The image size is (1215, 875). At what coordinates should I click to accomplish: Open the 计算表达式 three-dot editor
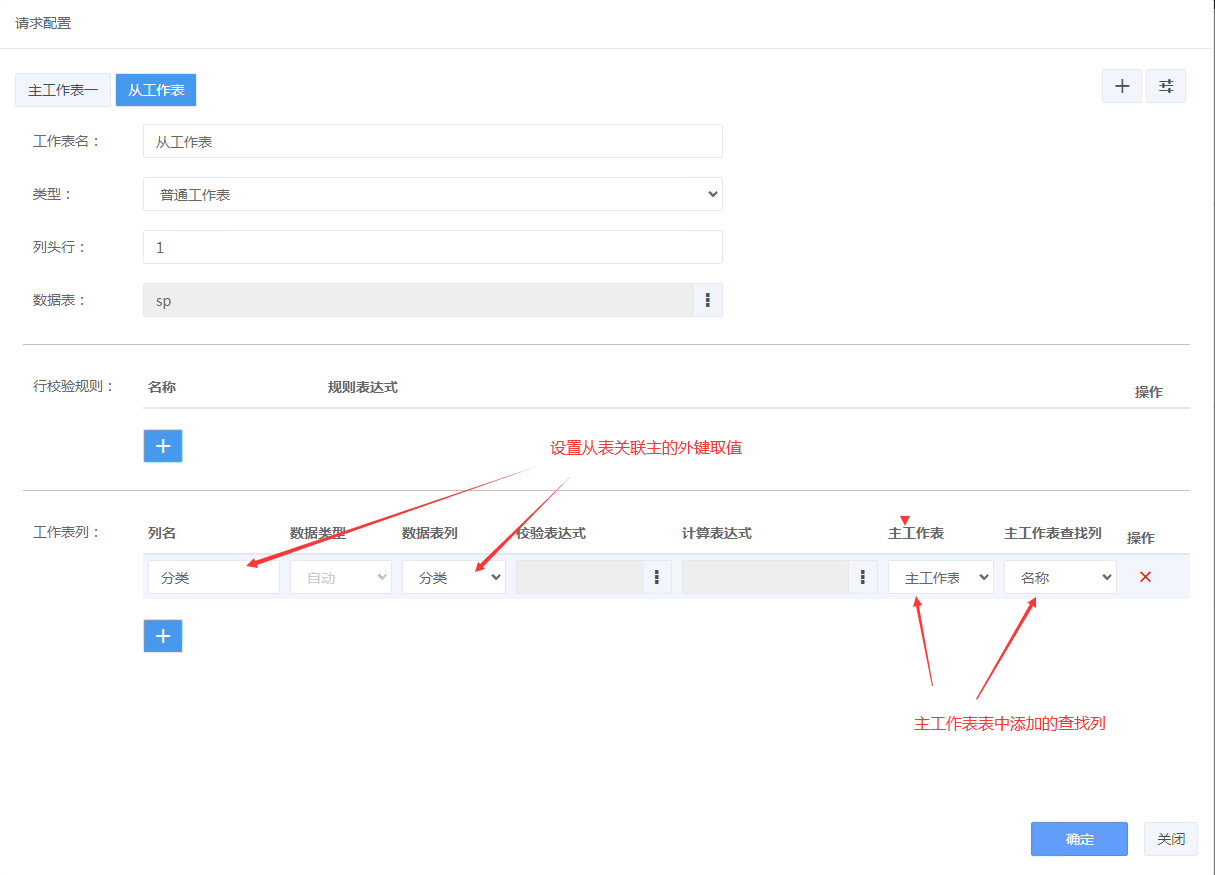tap(862, 577)
